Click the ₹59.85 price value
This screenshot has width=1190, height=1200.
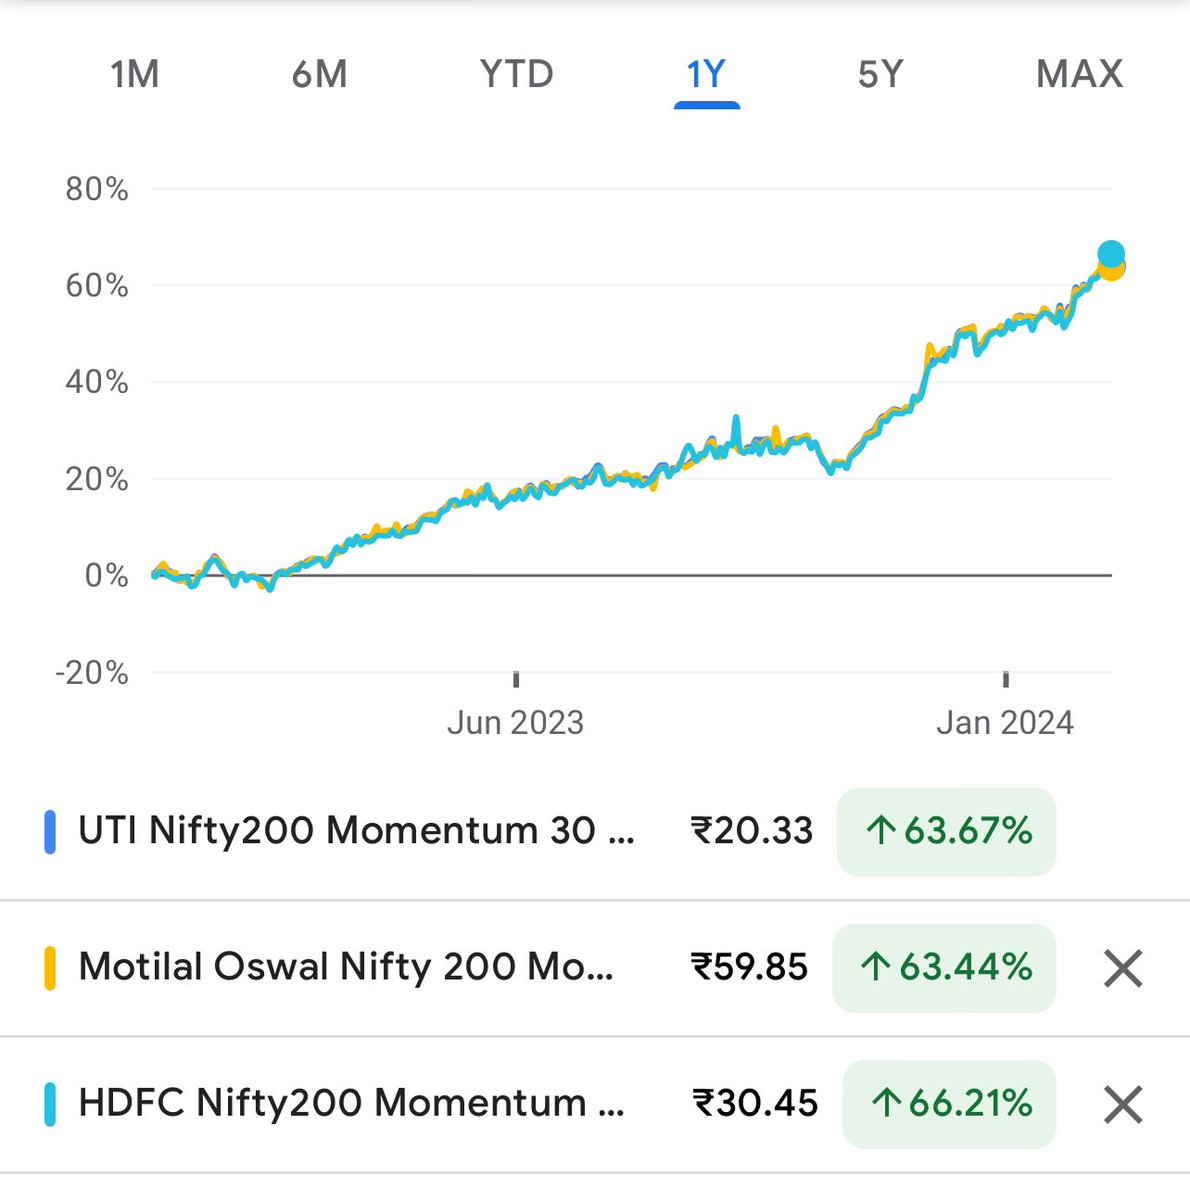click(x=749, y=967)
